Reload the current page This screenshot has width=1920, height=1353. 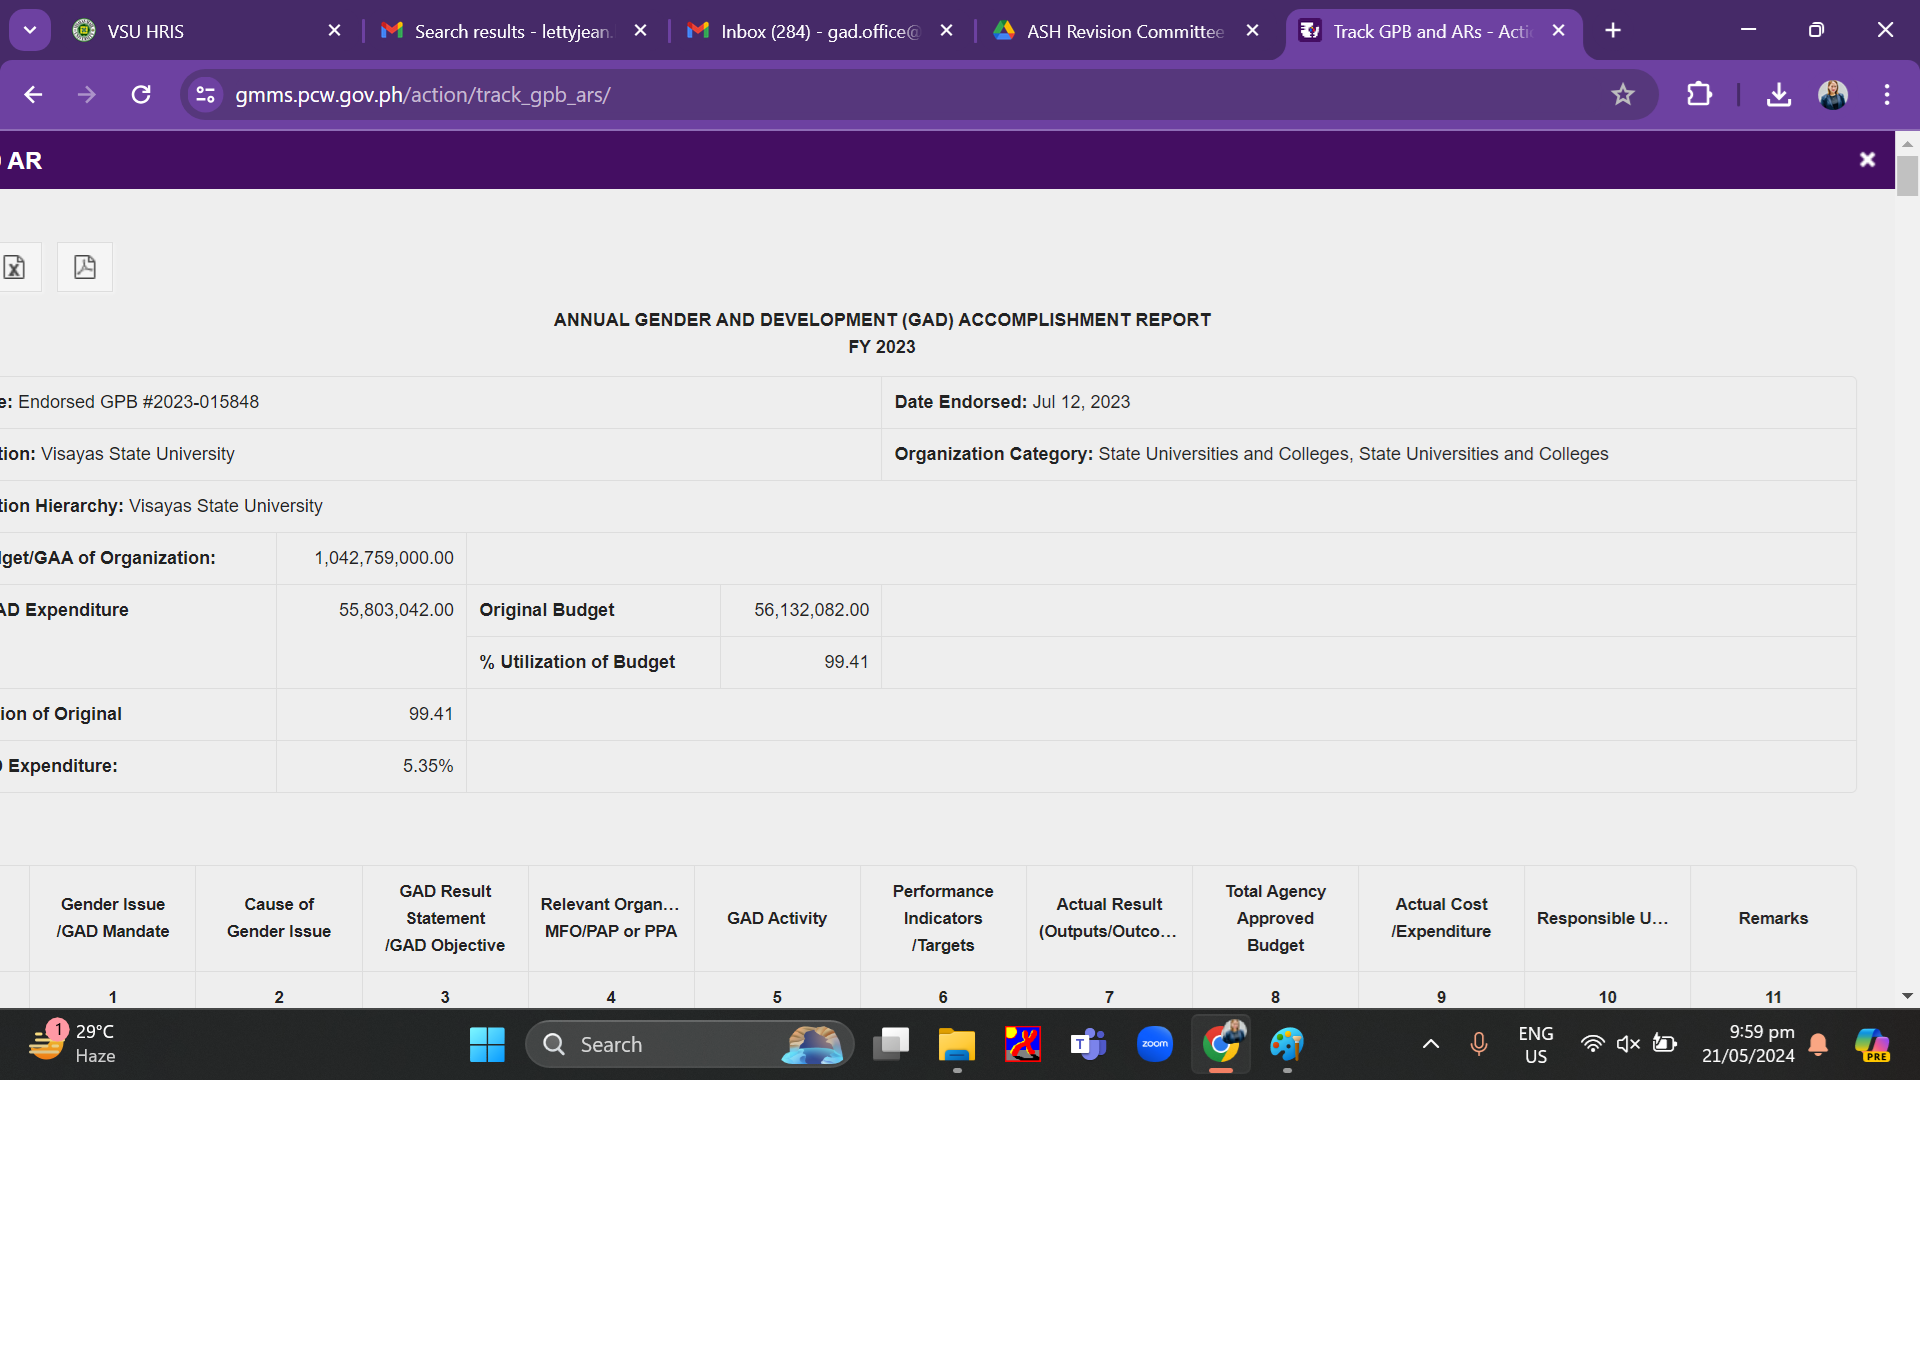tap(141, 95)
